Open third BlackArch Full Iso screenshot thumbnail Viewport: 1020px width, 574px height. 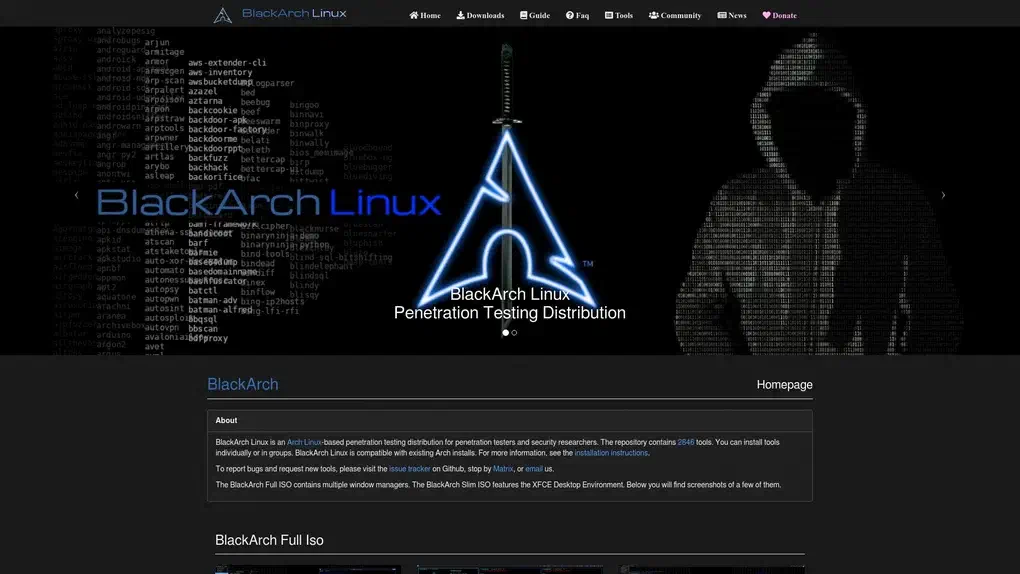(712, 569)
